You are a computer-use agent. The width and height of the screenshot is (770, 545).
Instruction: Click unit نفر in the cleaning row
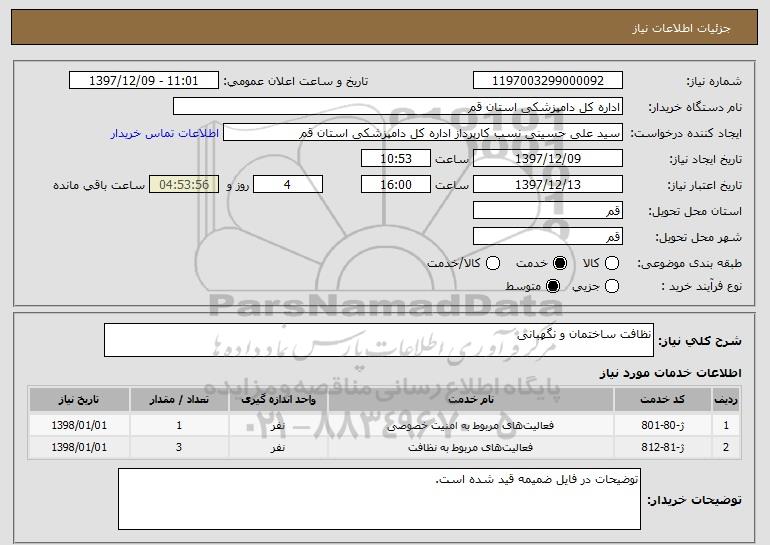(x=278, y=447)
